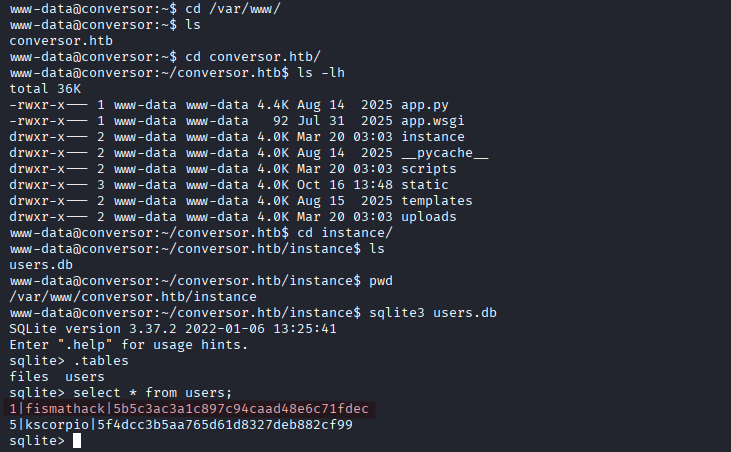Image resolution: width=731 pixels, height=452 pixels.
Task: Click the users.db output of ls
Action: coord(37,264)
